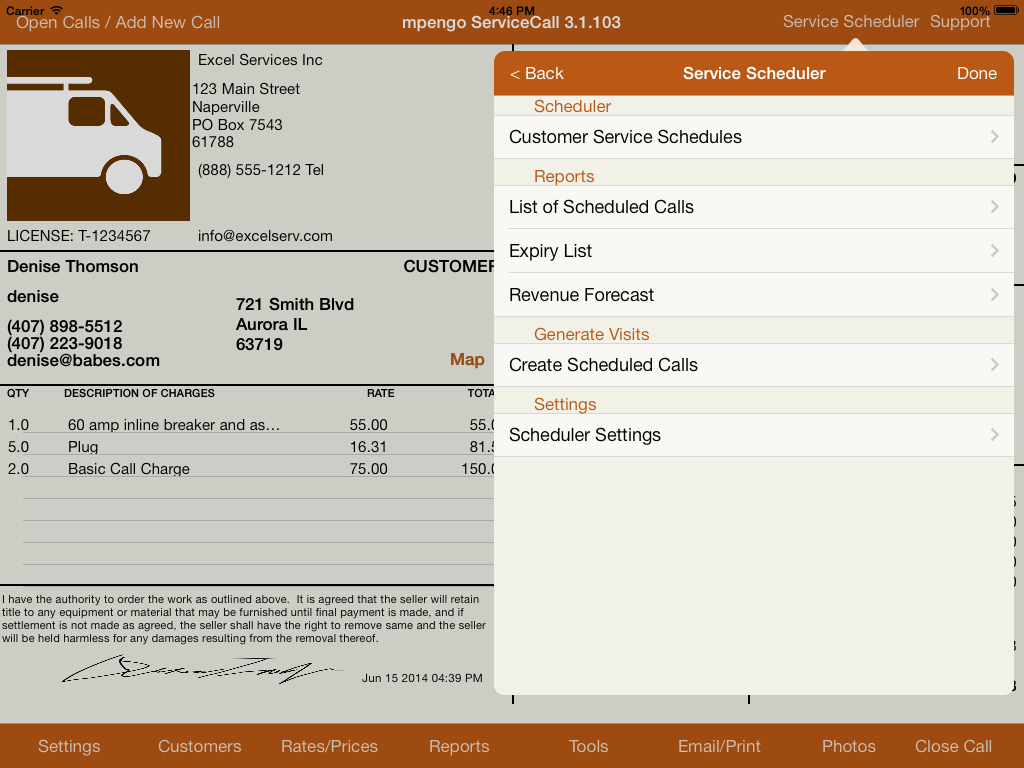Go back using the Back button
Screen dimensions: 1024x768
[x=537, y=73]
